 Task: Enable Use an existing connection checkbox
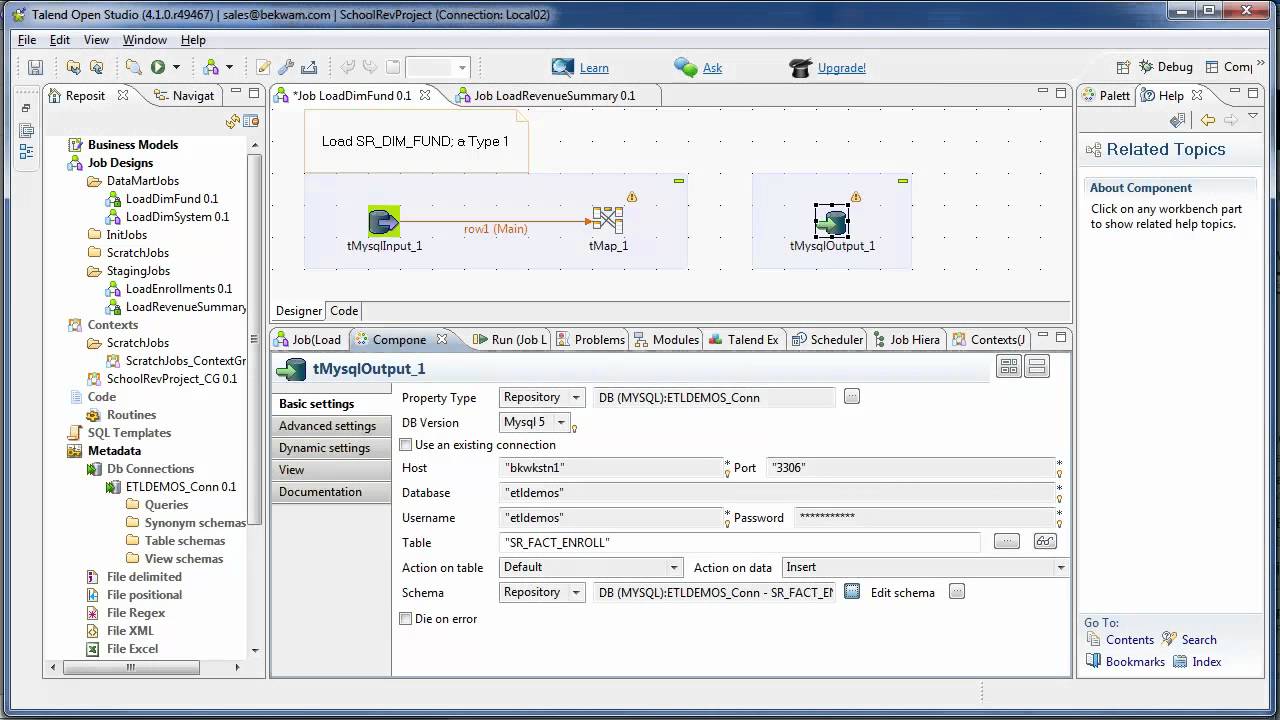(406, 445)
